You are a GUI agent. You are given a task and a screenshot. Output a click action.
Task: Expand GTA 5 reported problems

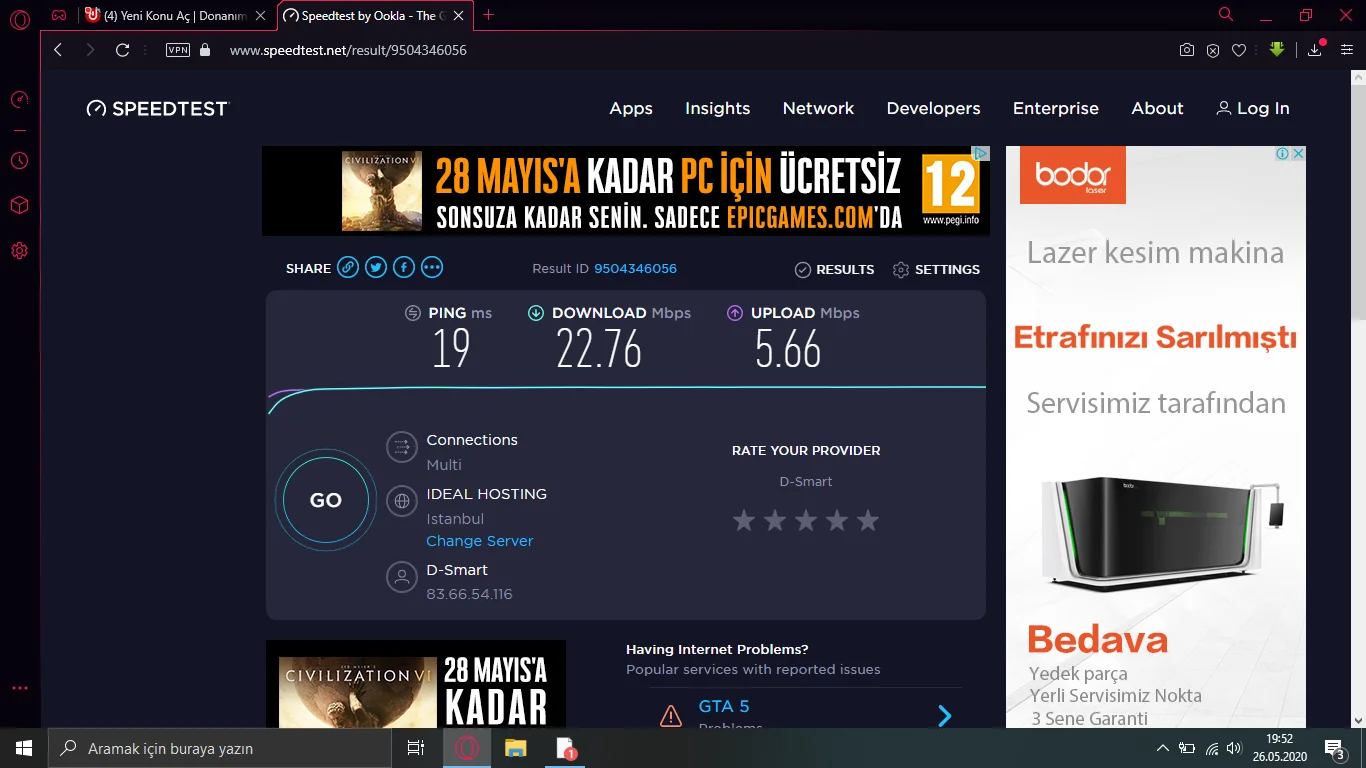pos(944,715)
